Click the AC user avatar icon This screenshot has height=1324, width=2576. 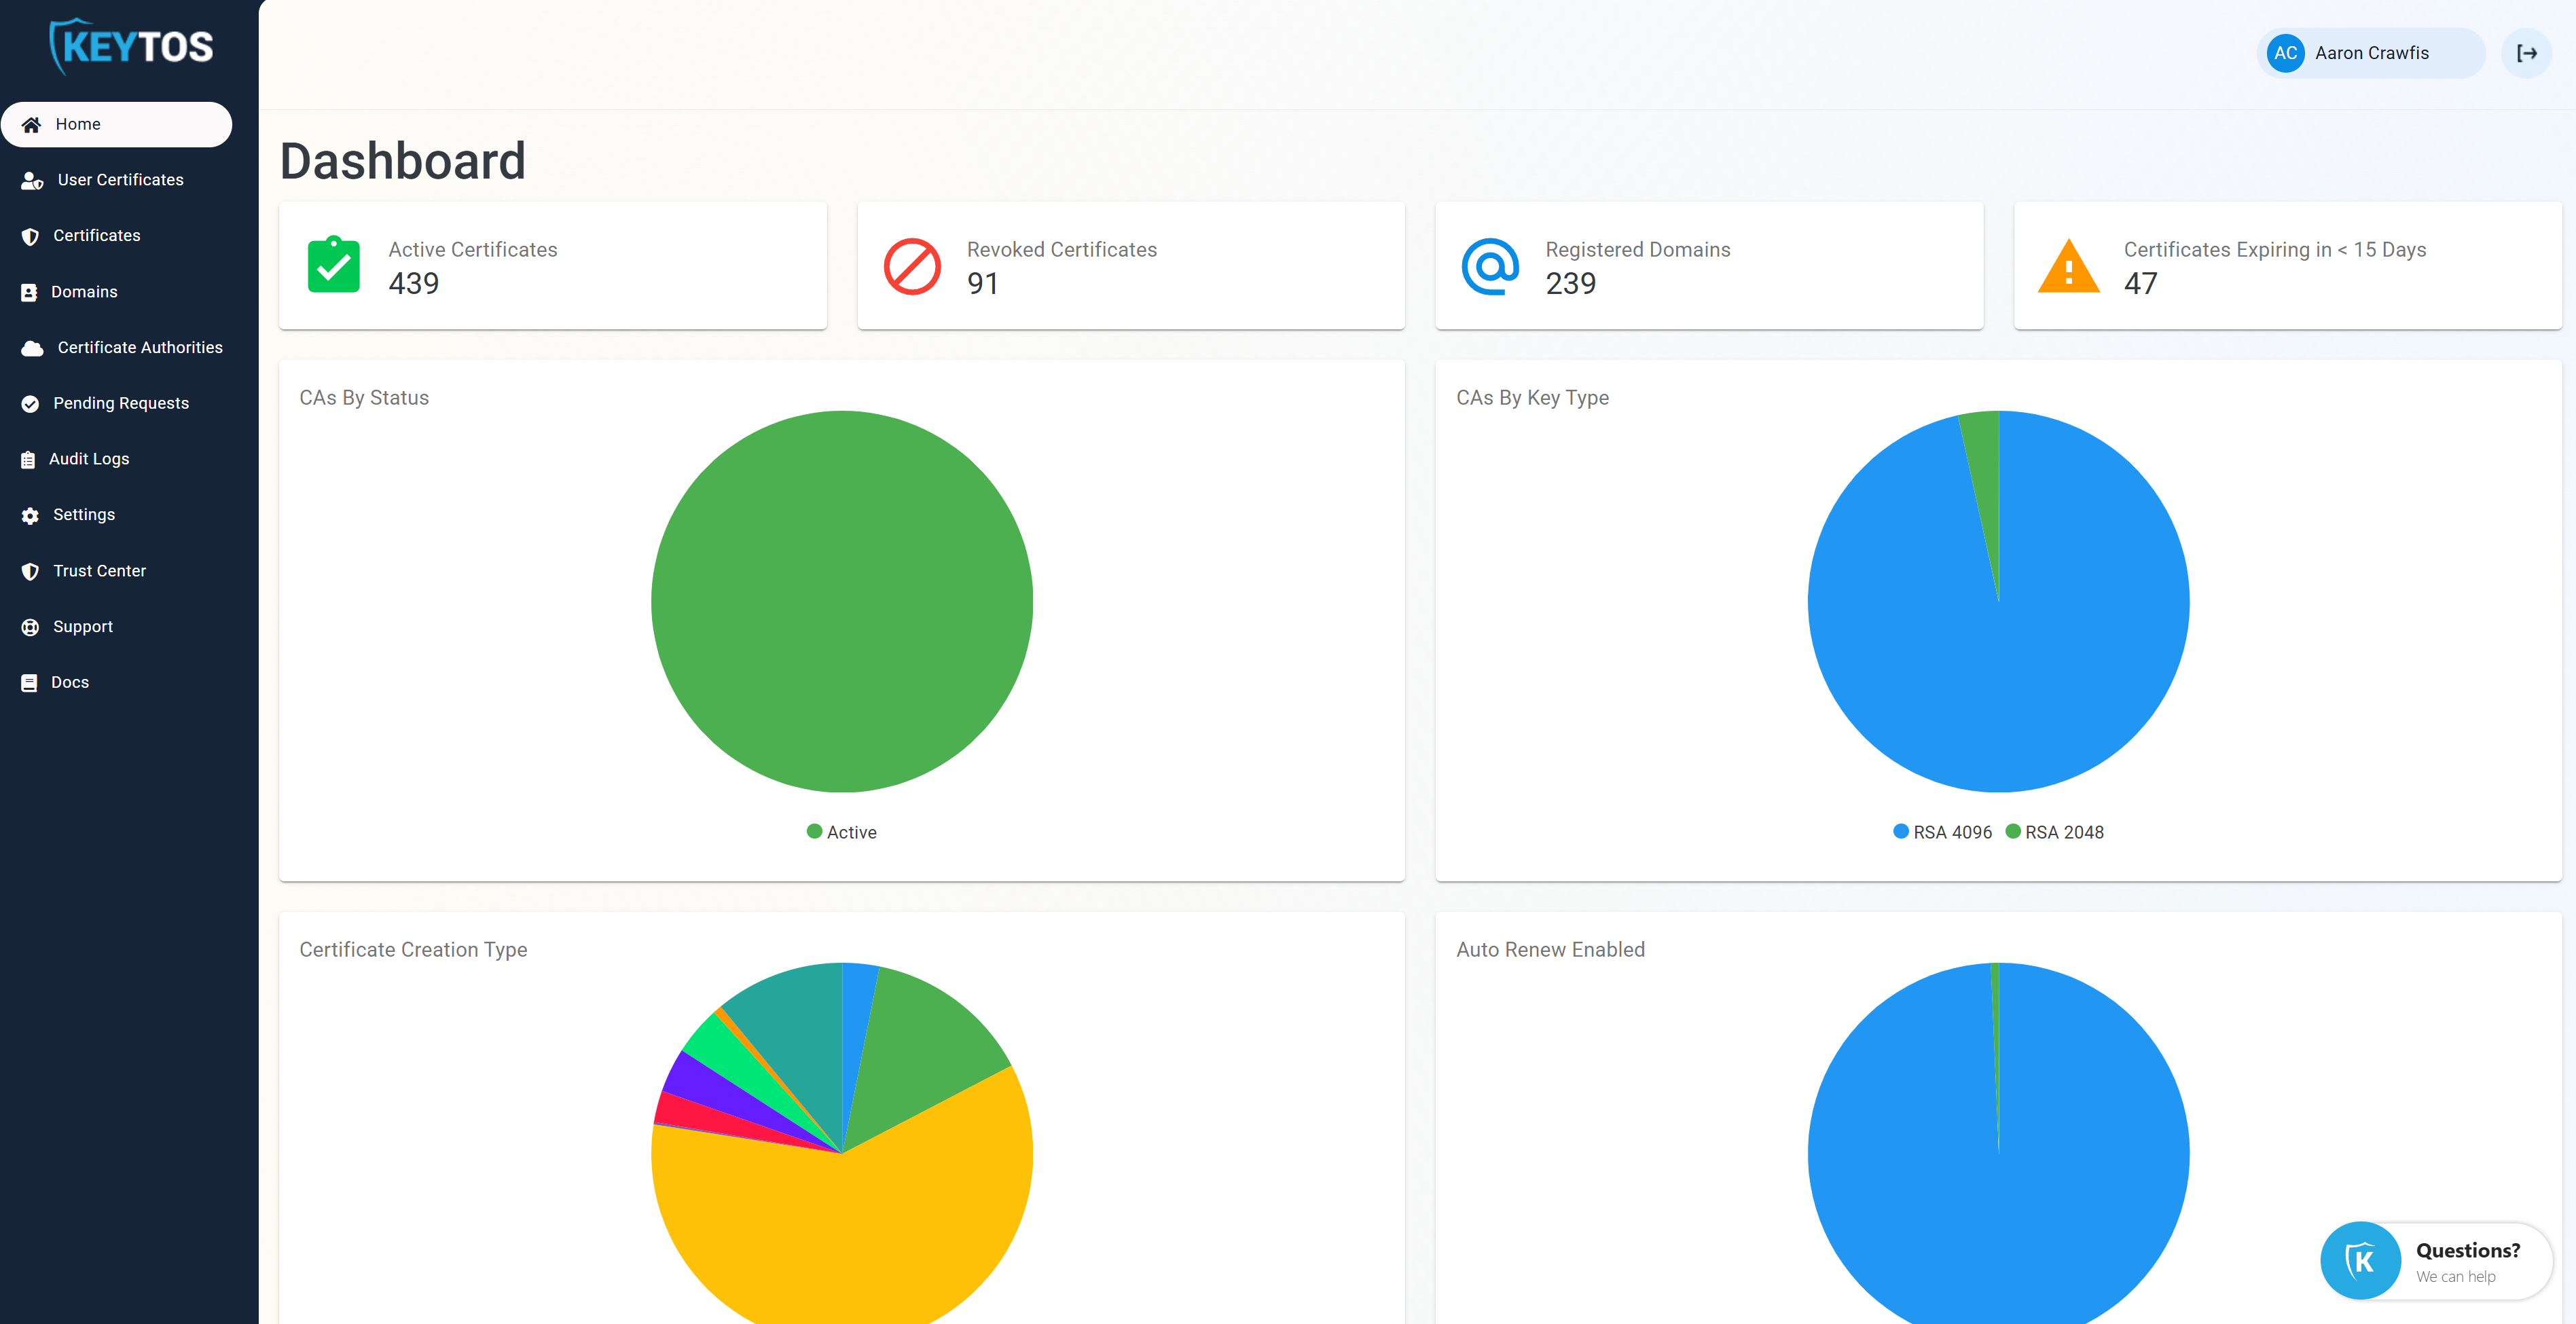(x=2285, y=53)
